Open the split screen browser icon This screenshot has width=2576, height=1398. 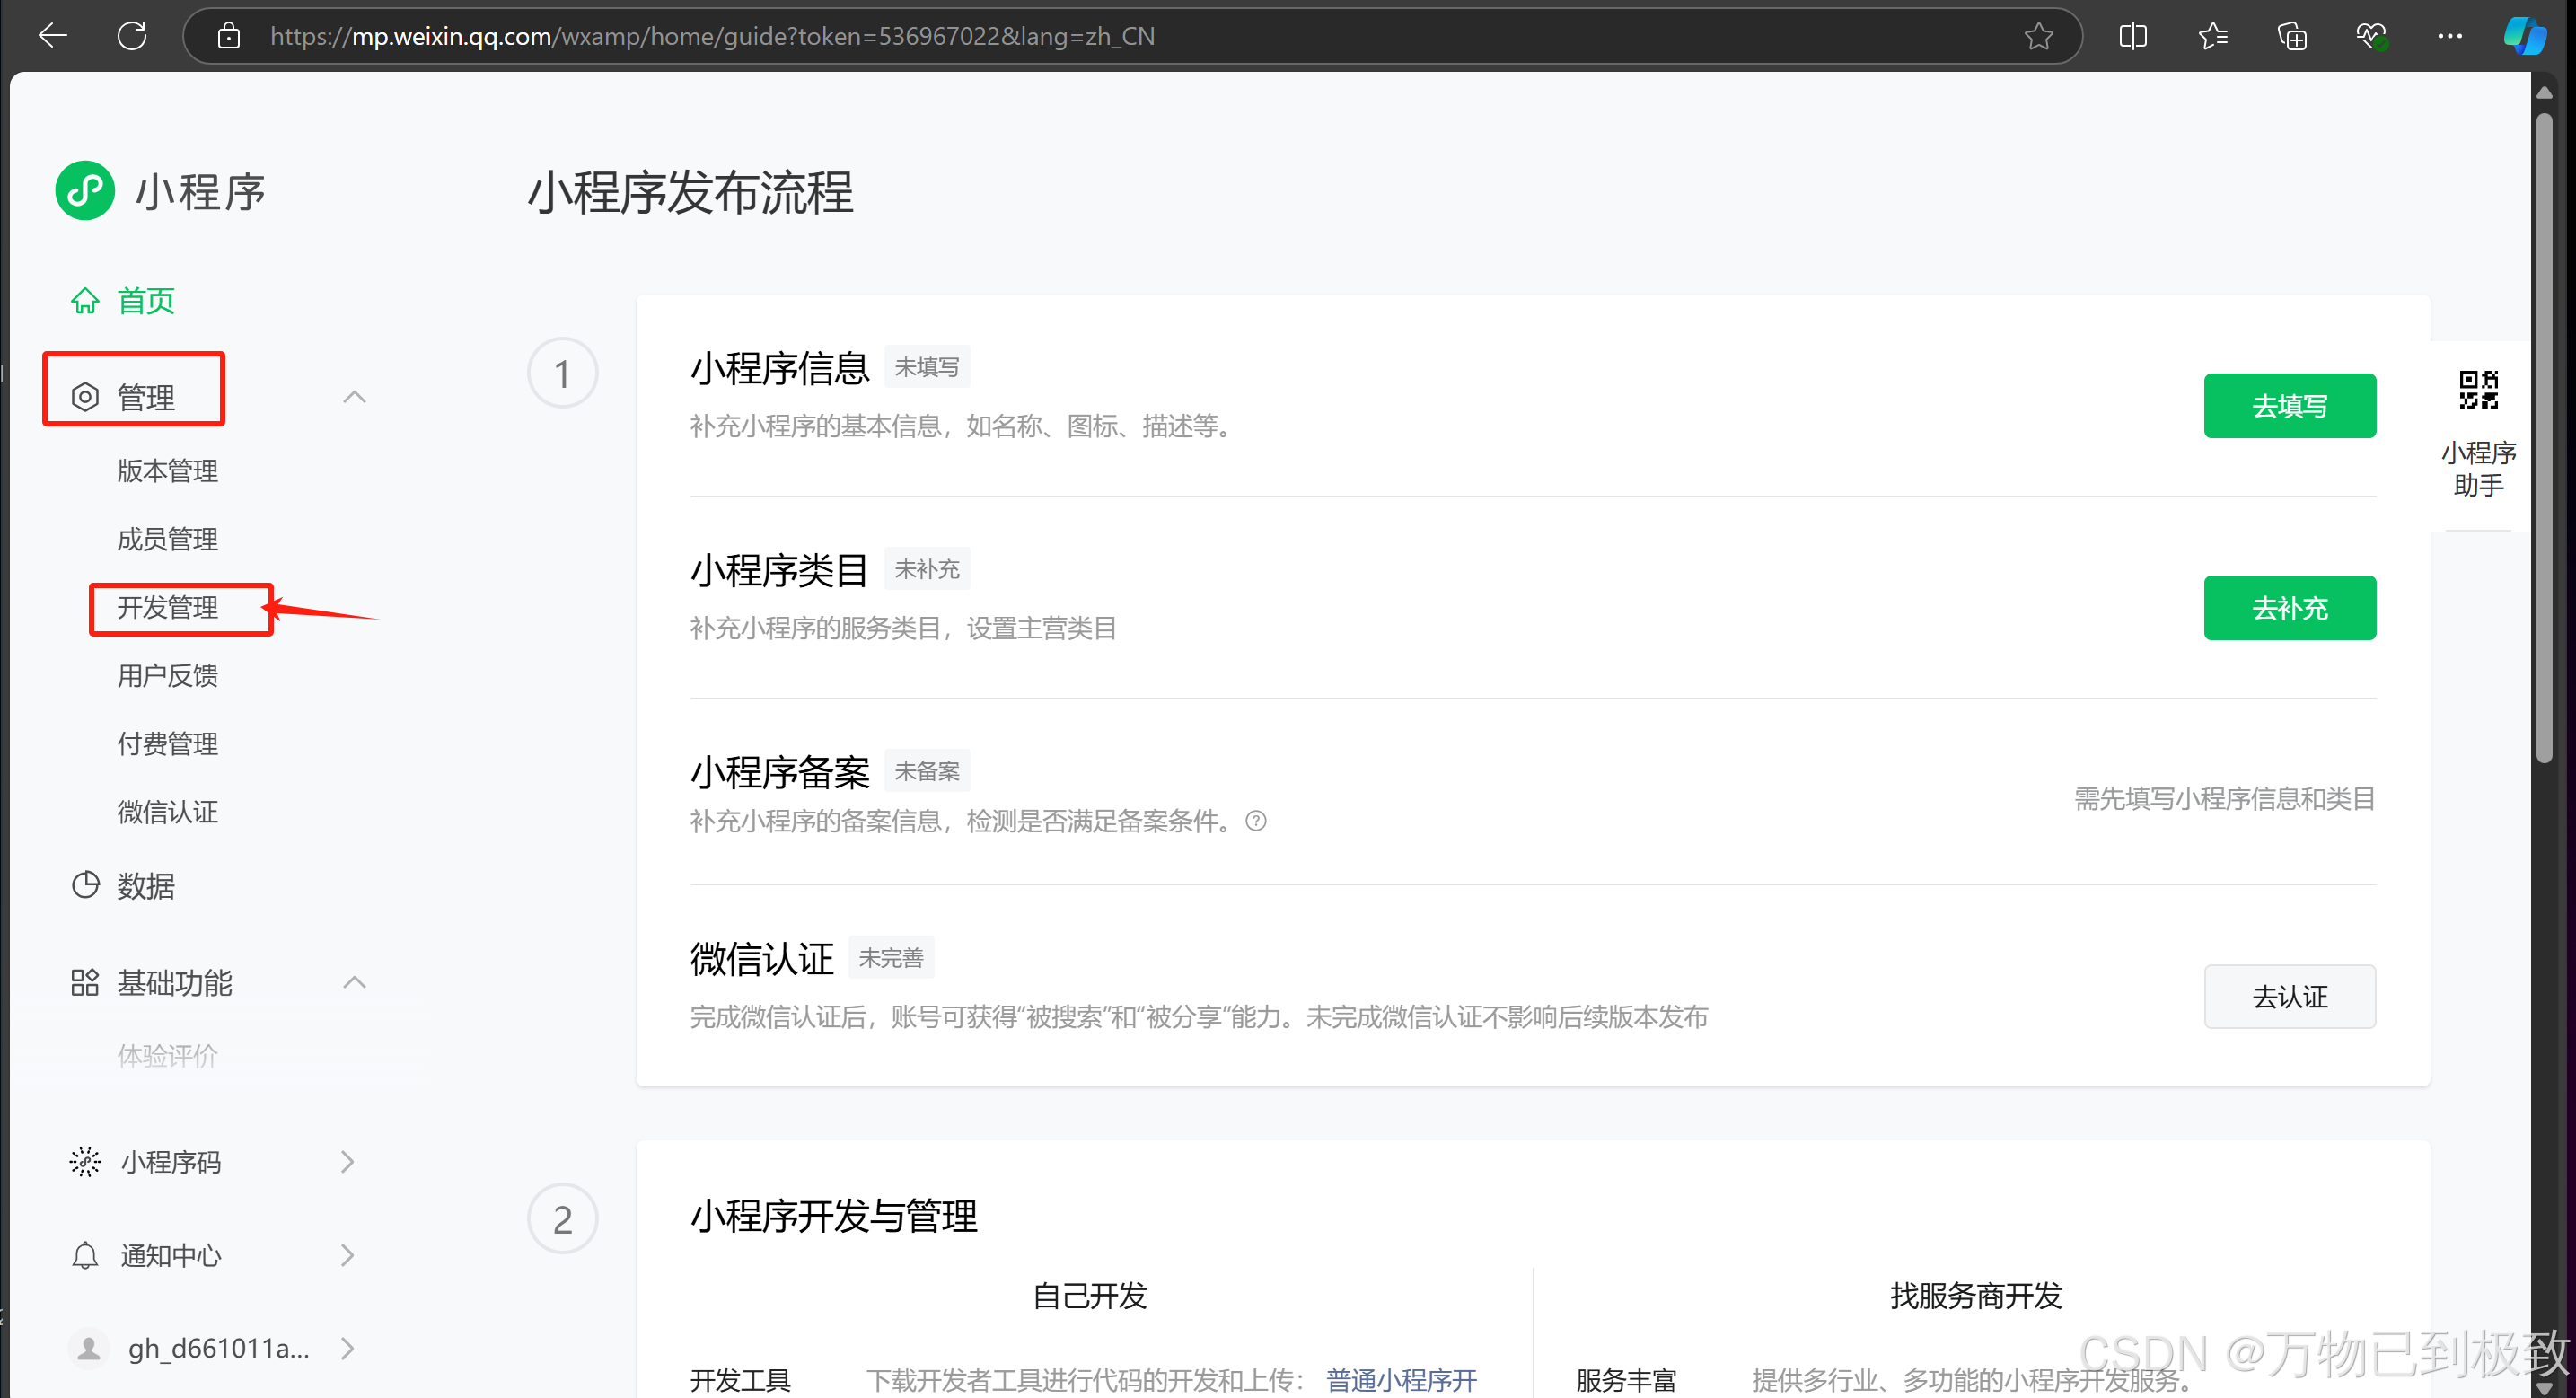click(2132, 36)
